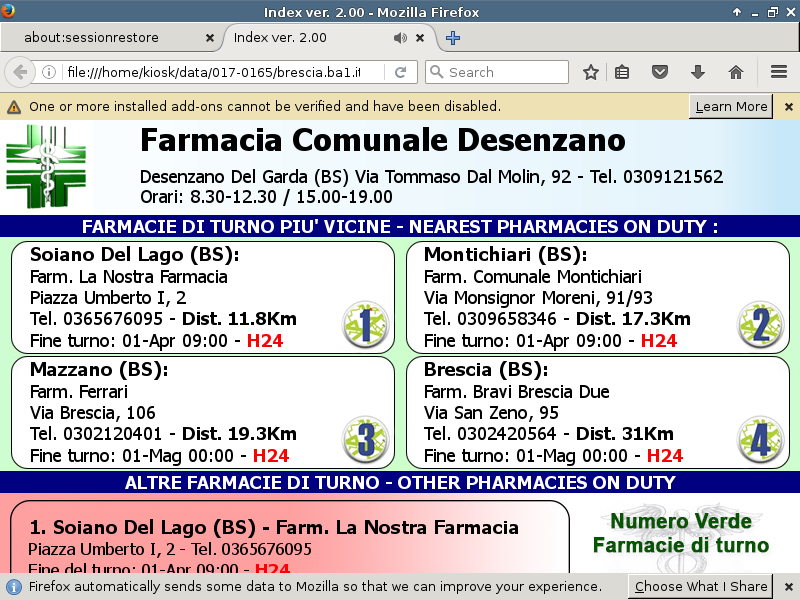
Task: Open the Pocket save icon
Action: tap(660, 72)
